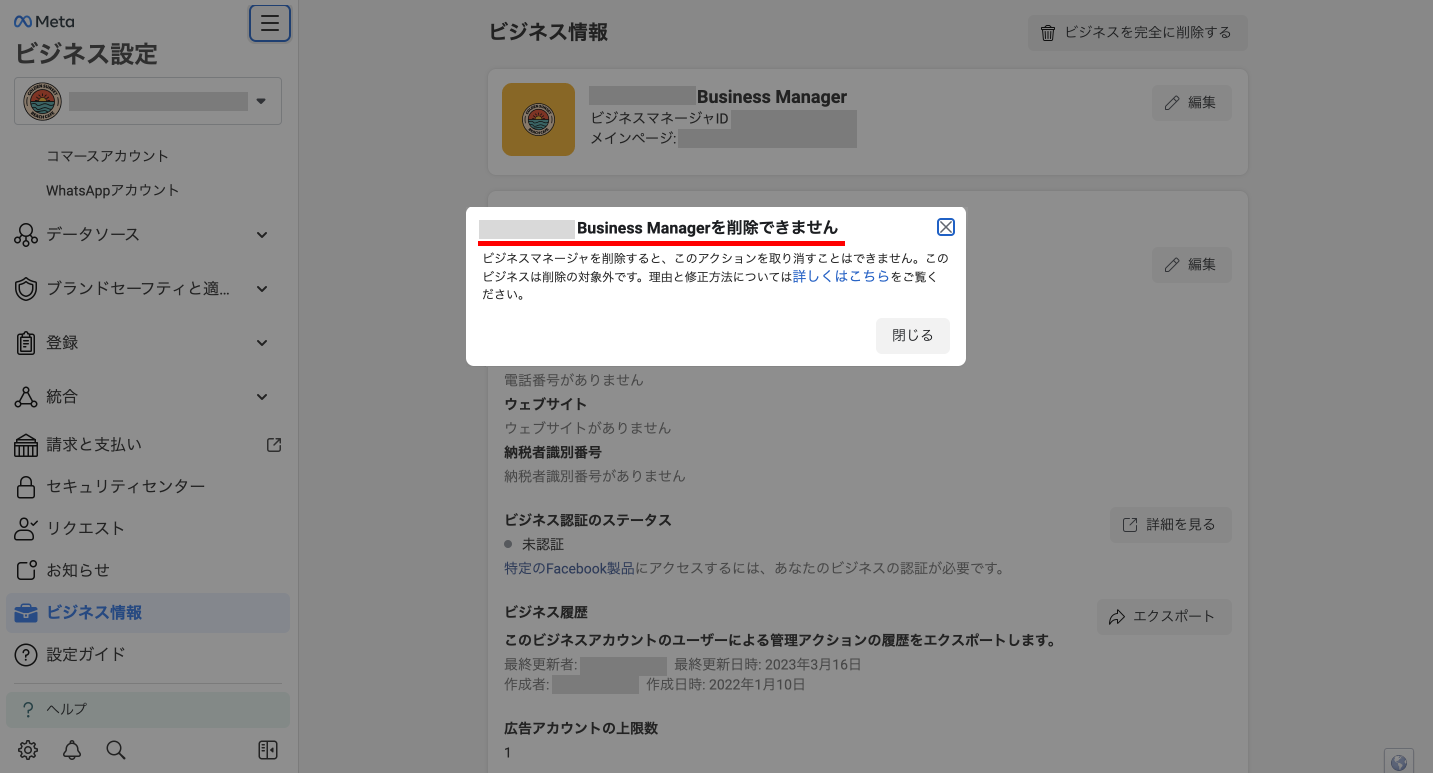Click the 登録 clipboard icon
The width and height of the screenshot is (1433, 773).
pyautogui.click(x=26, y=343)
